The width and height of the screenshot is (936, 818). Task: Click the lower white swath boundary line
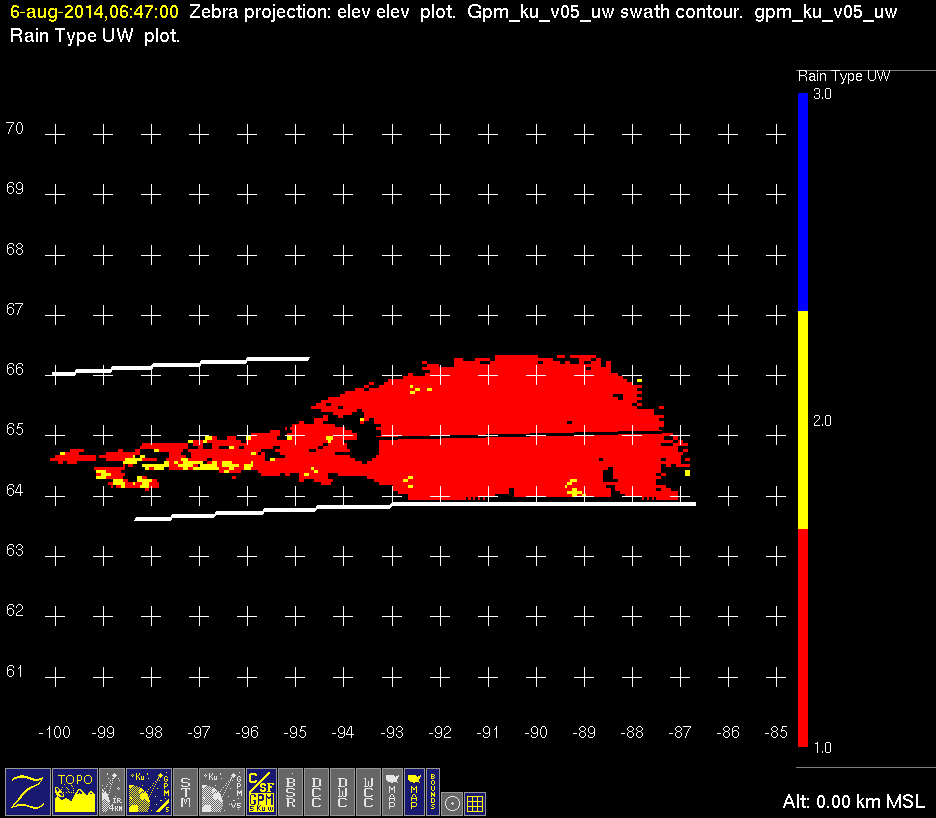click(x=415, y=511)
